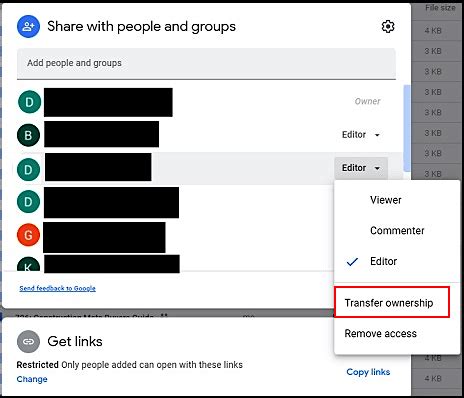
Task: Click the dark B user avatar
Action: (28, 135)
